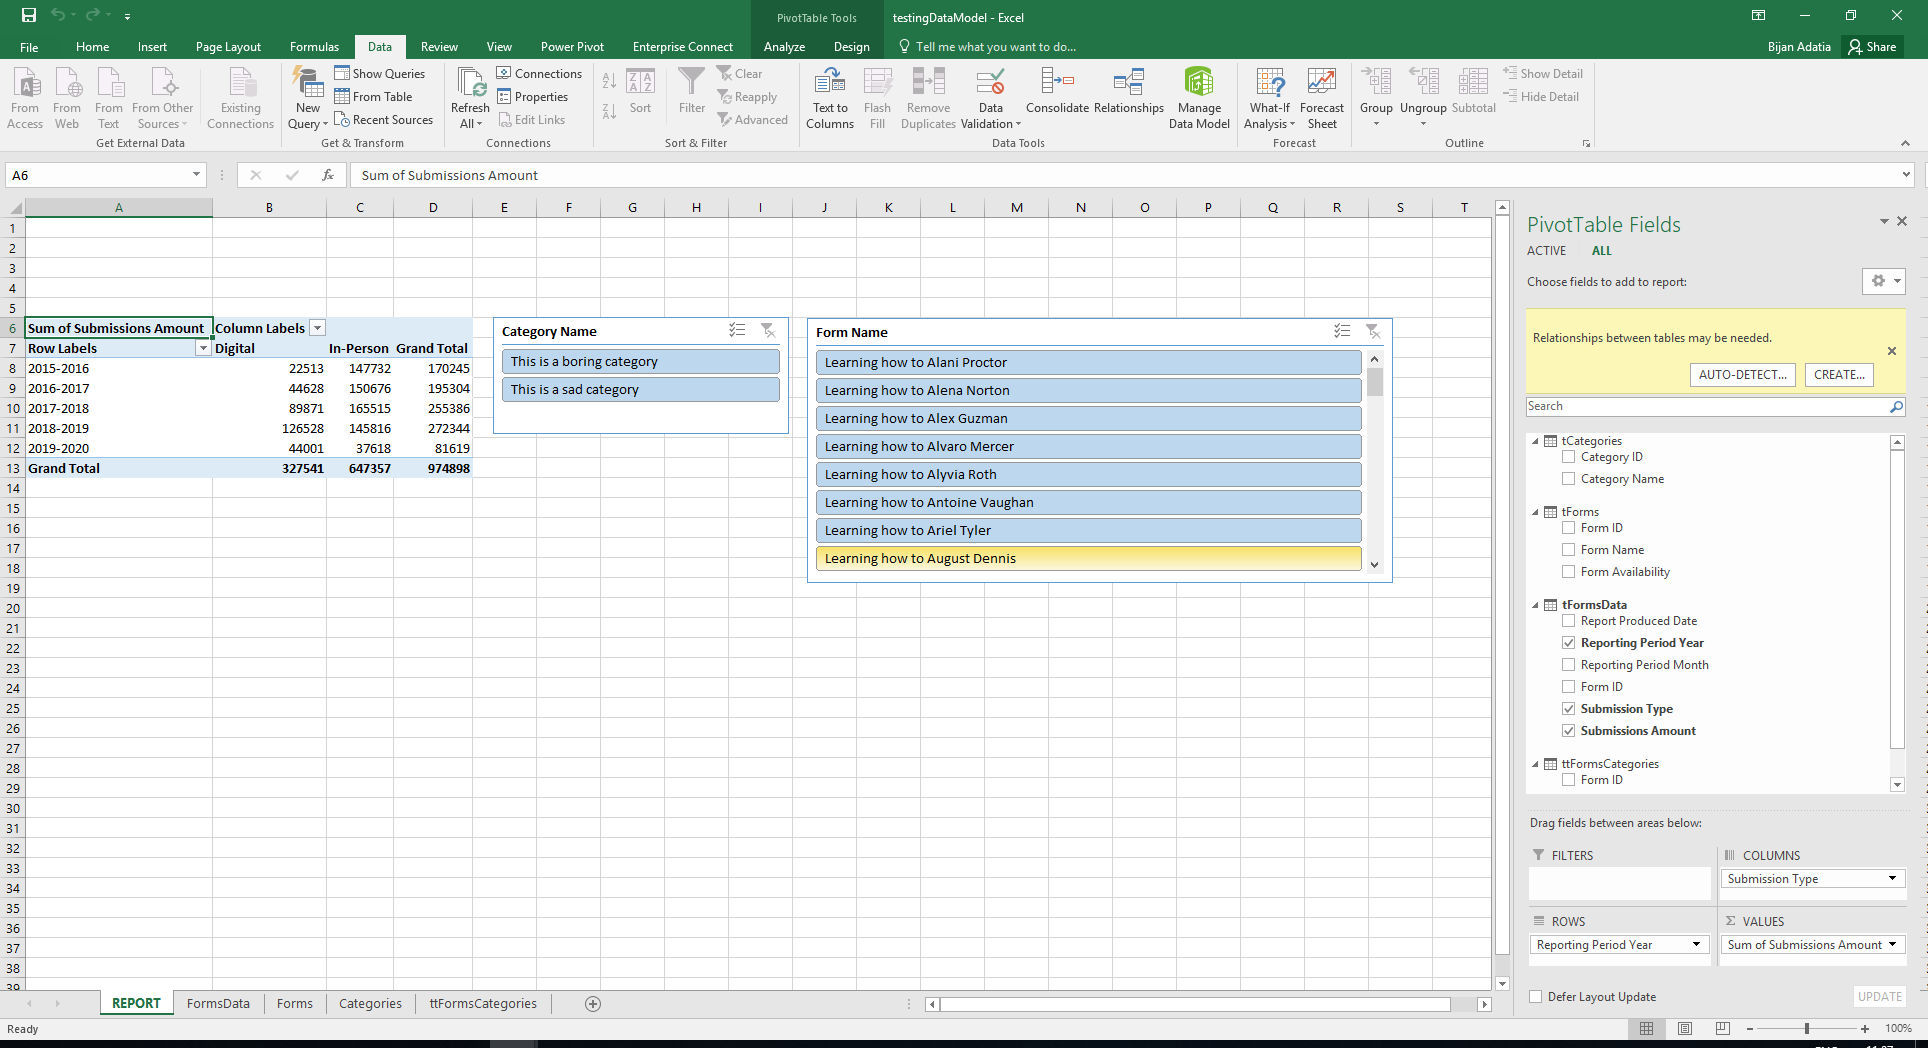
Task: Open Manage Data Model
Action: [x=1198, y=98]
